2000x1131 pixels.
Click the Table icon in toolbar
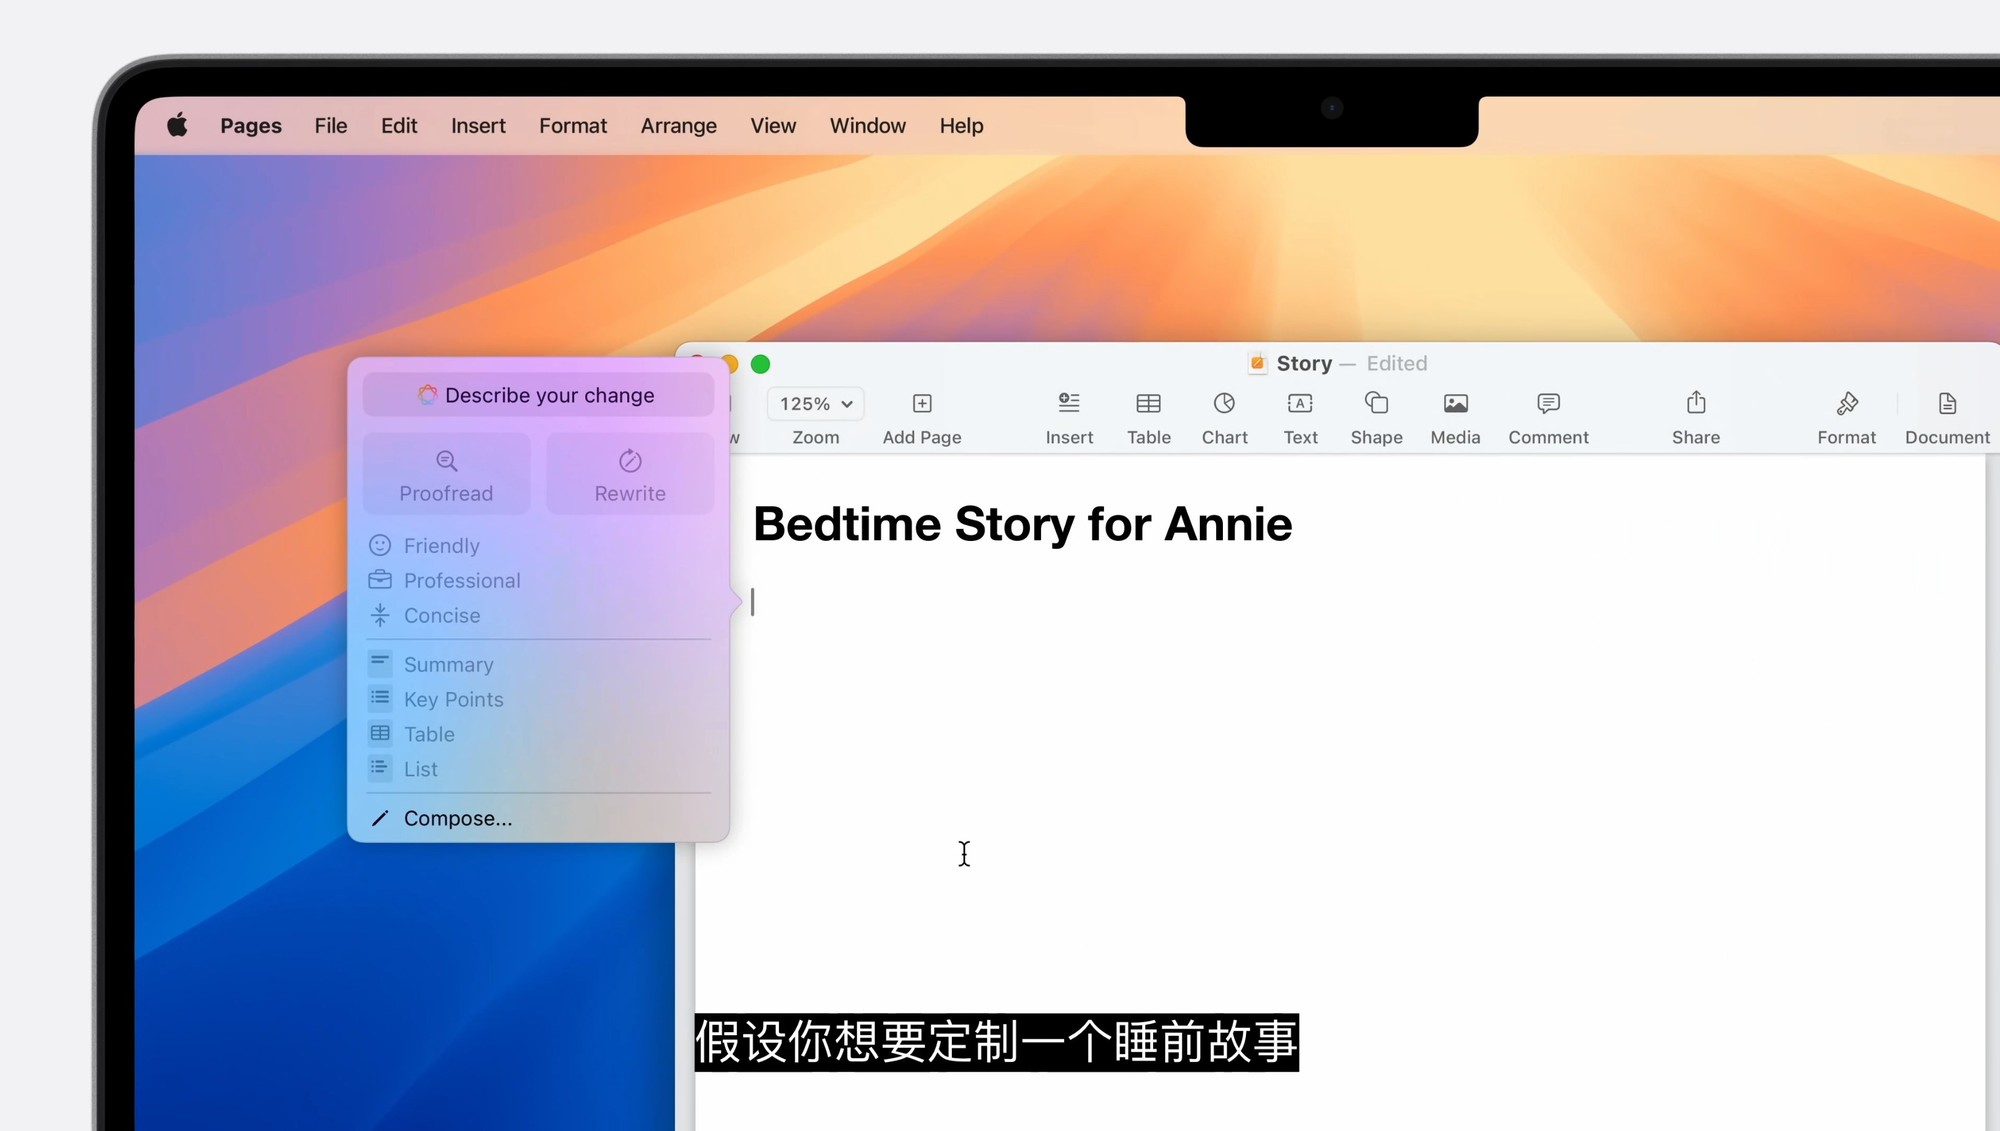(1148, 404)
